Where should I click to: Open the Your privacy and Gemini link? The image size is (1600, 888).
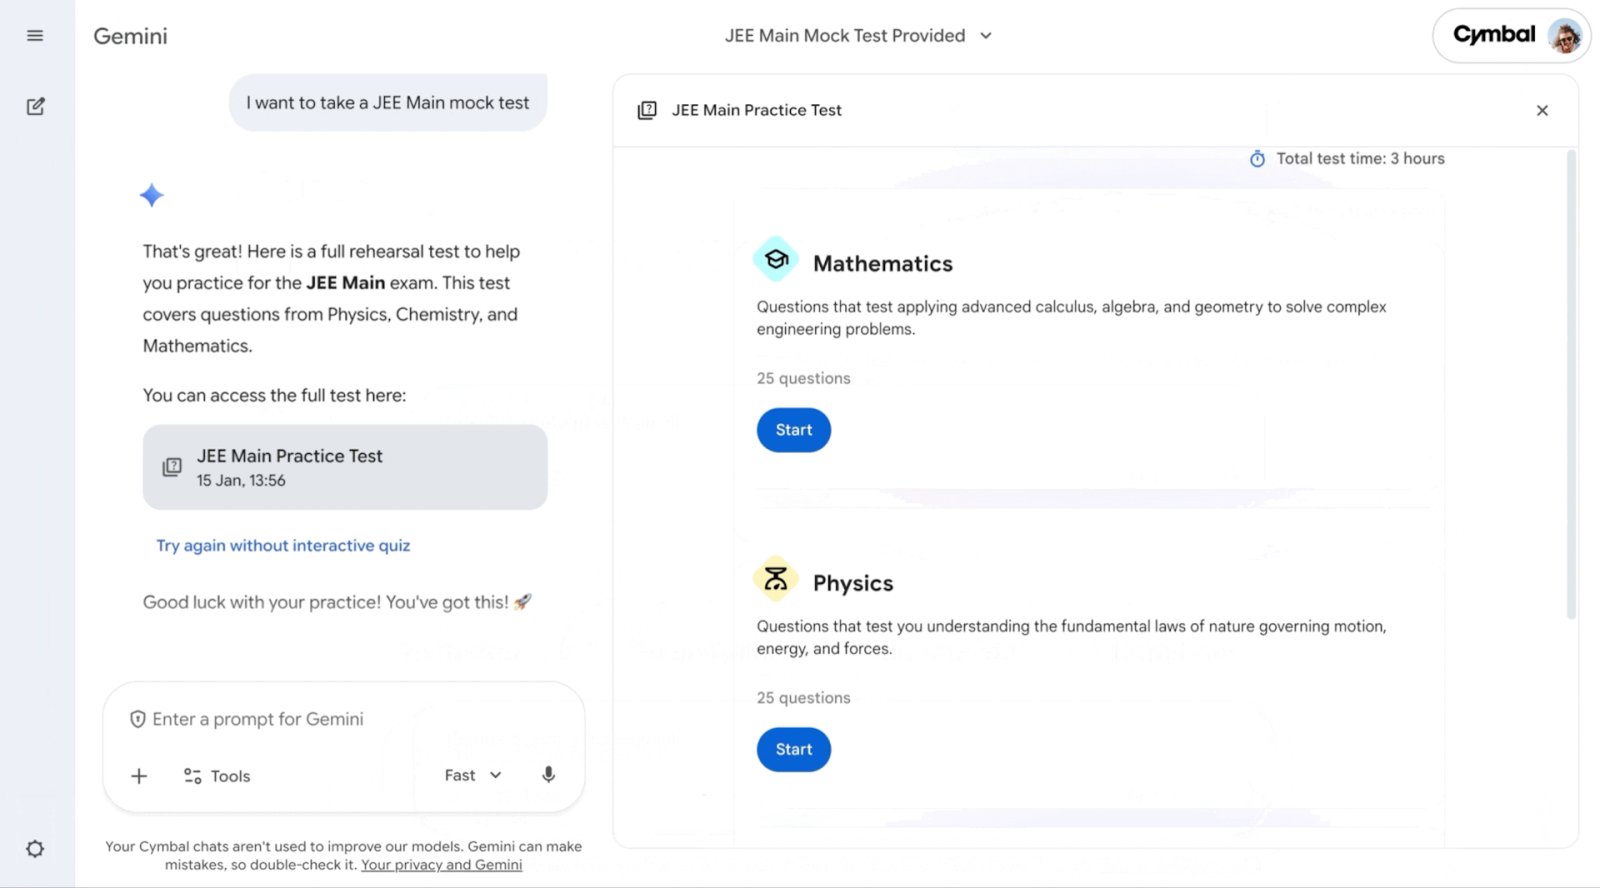tap(441, 865)
